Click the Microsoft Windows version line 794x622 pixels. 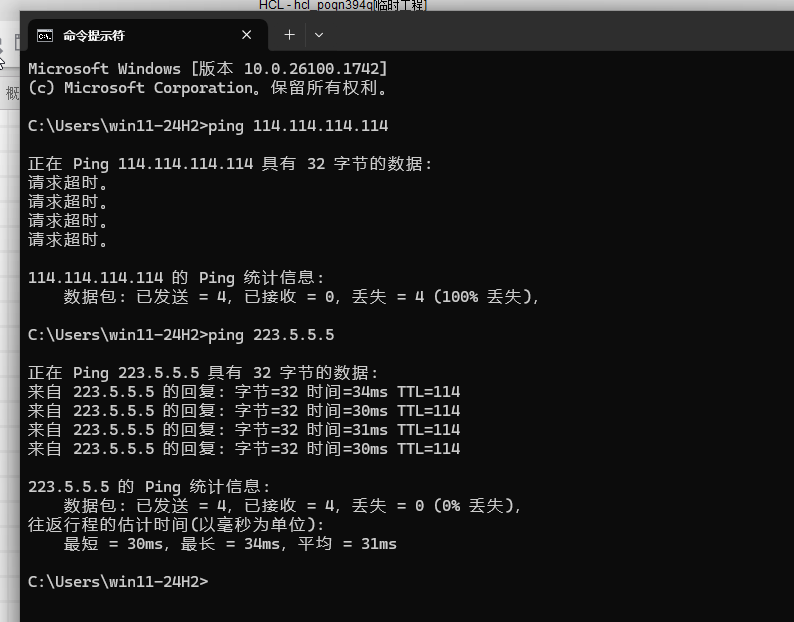(207, 69)
